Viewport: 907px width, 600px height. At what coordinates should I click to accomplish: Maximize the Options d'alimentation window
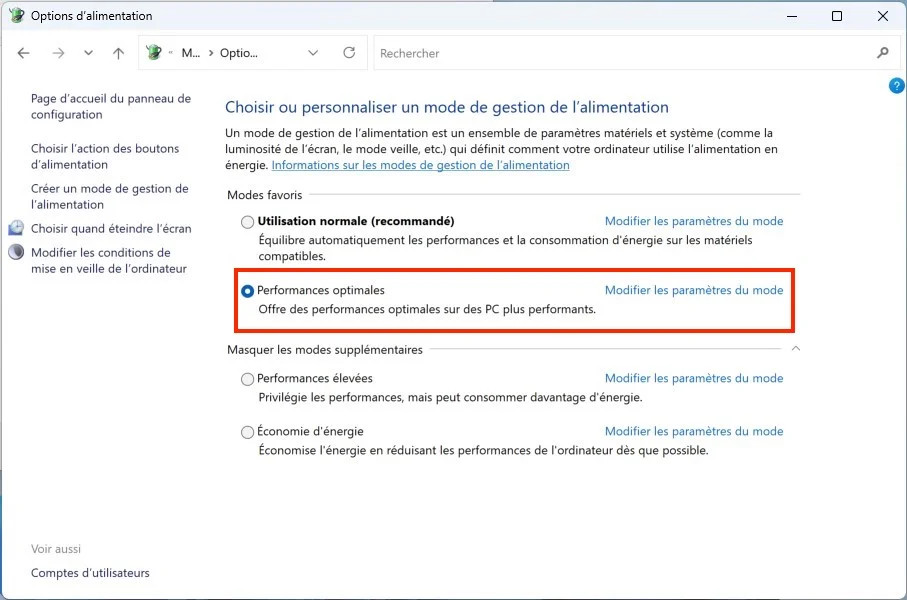point(836,16)
